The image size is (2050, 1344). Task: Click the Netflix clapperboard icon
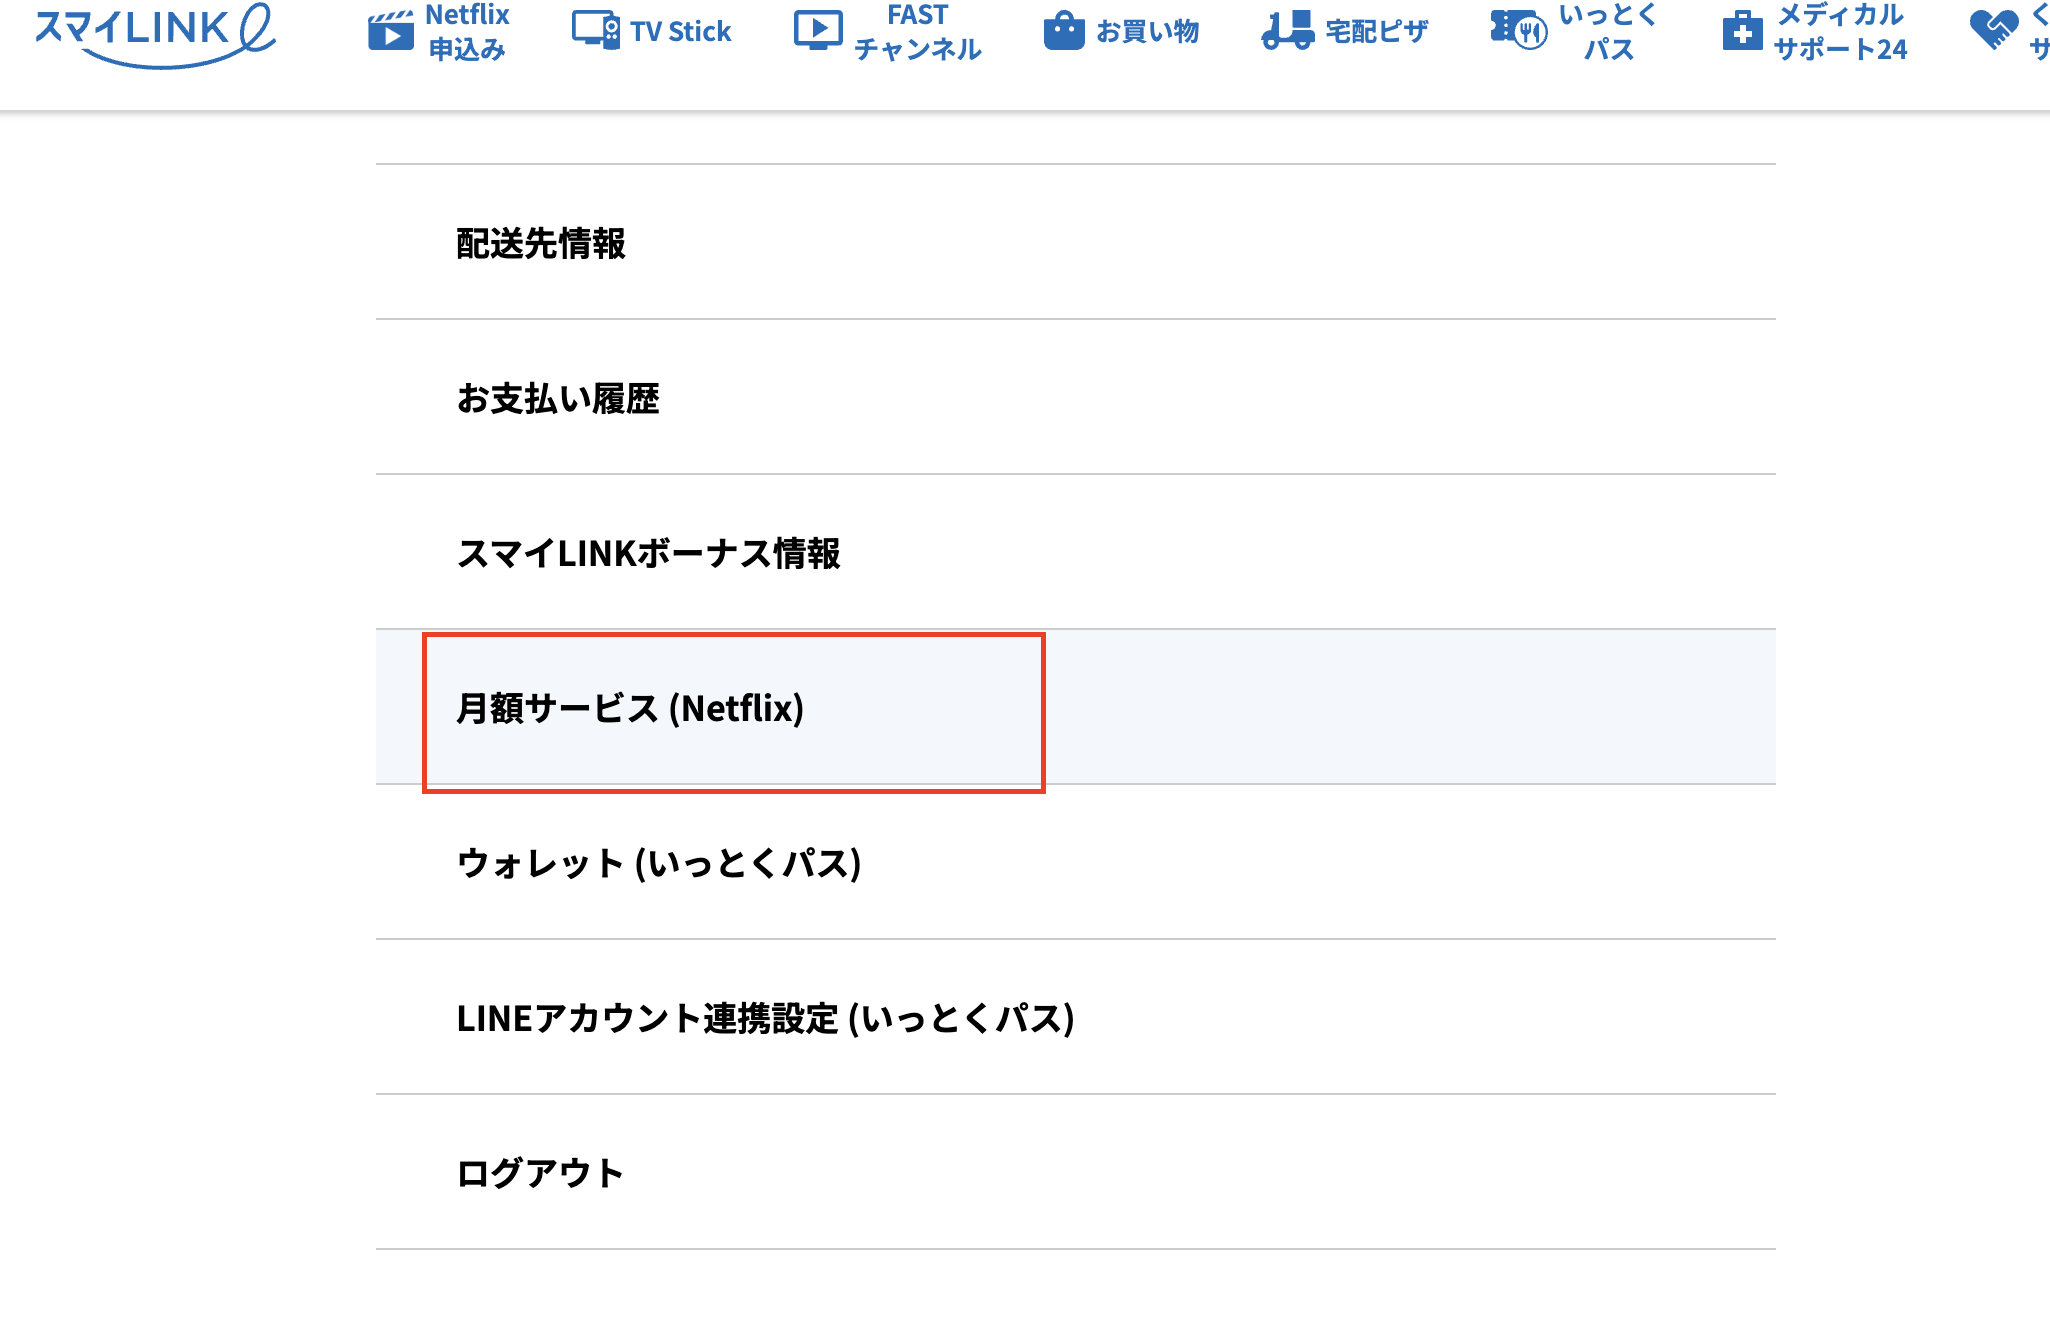click(x=390, y=32)
